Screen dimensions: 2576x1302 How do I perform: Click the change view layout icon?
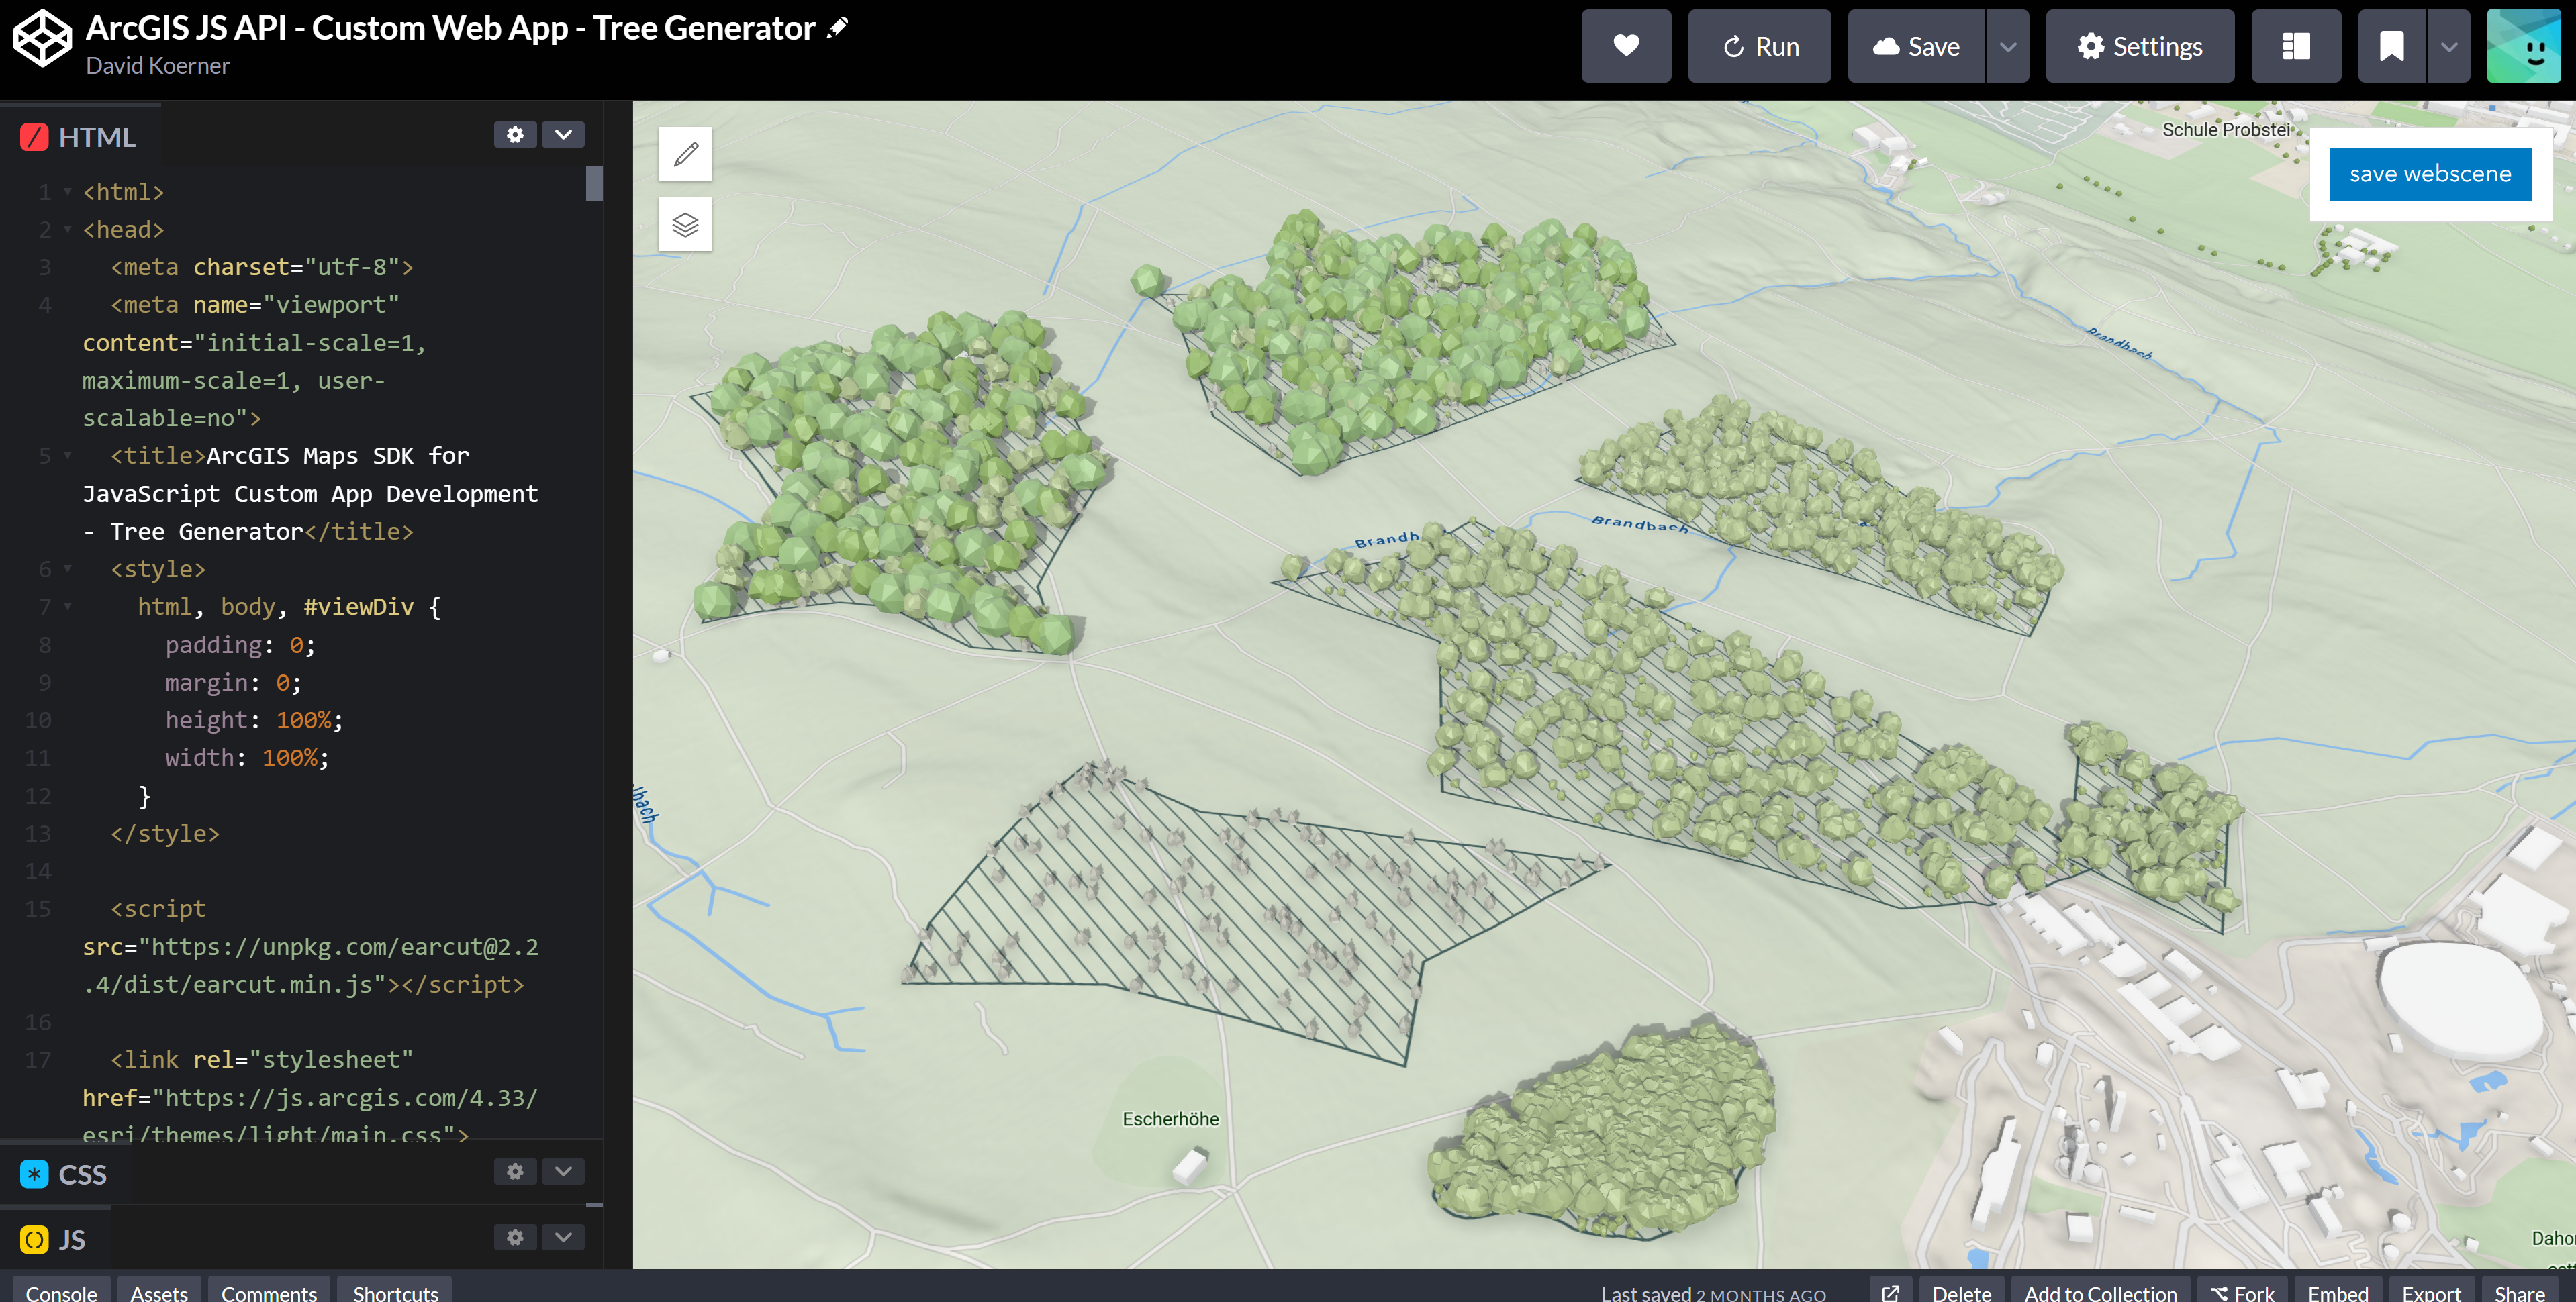2295,46
